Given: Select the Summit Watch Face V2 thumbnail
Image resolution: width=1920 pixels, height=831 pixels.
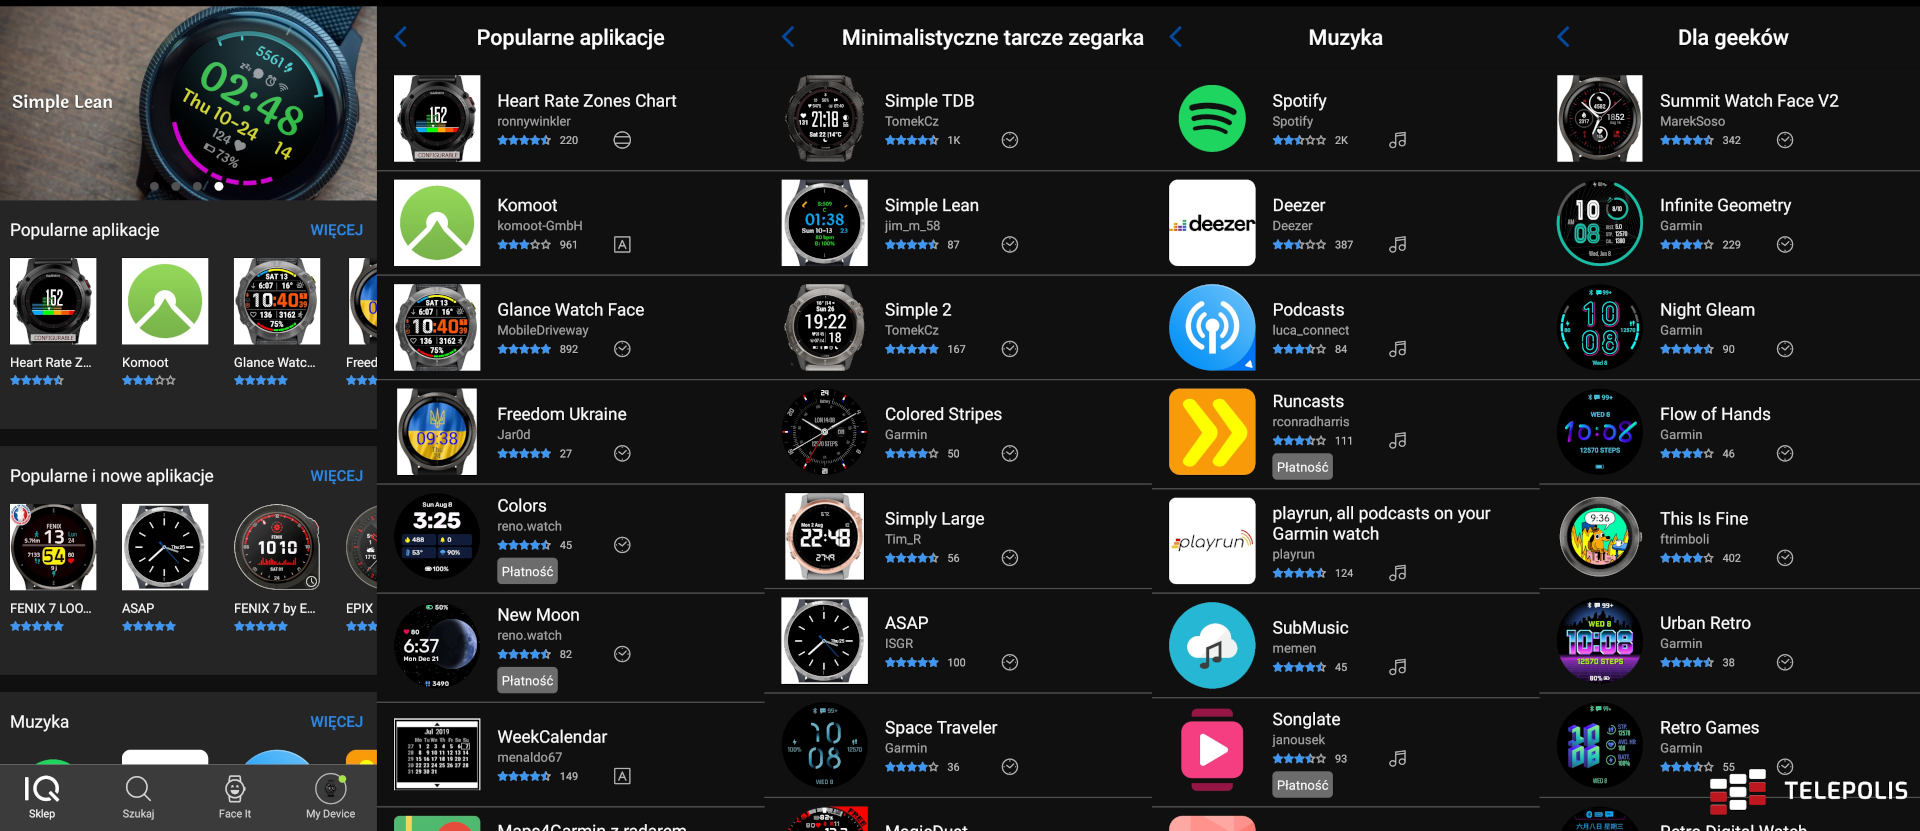Looking at the screenshot, I should point(1599,118).
